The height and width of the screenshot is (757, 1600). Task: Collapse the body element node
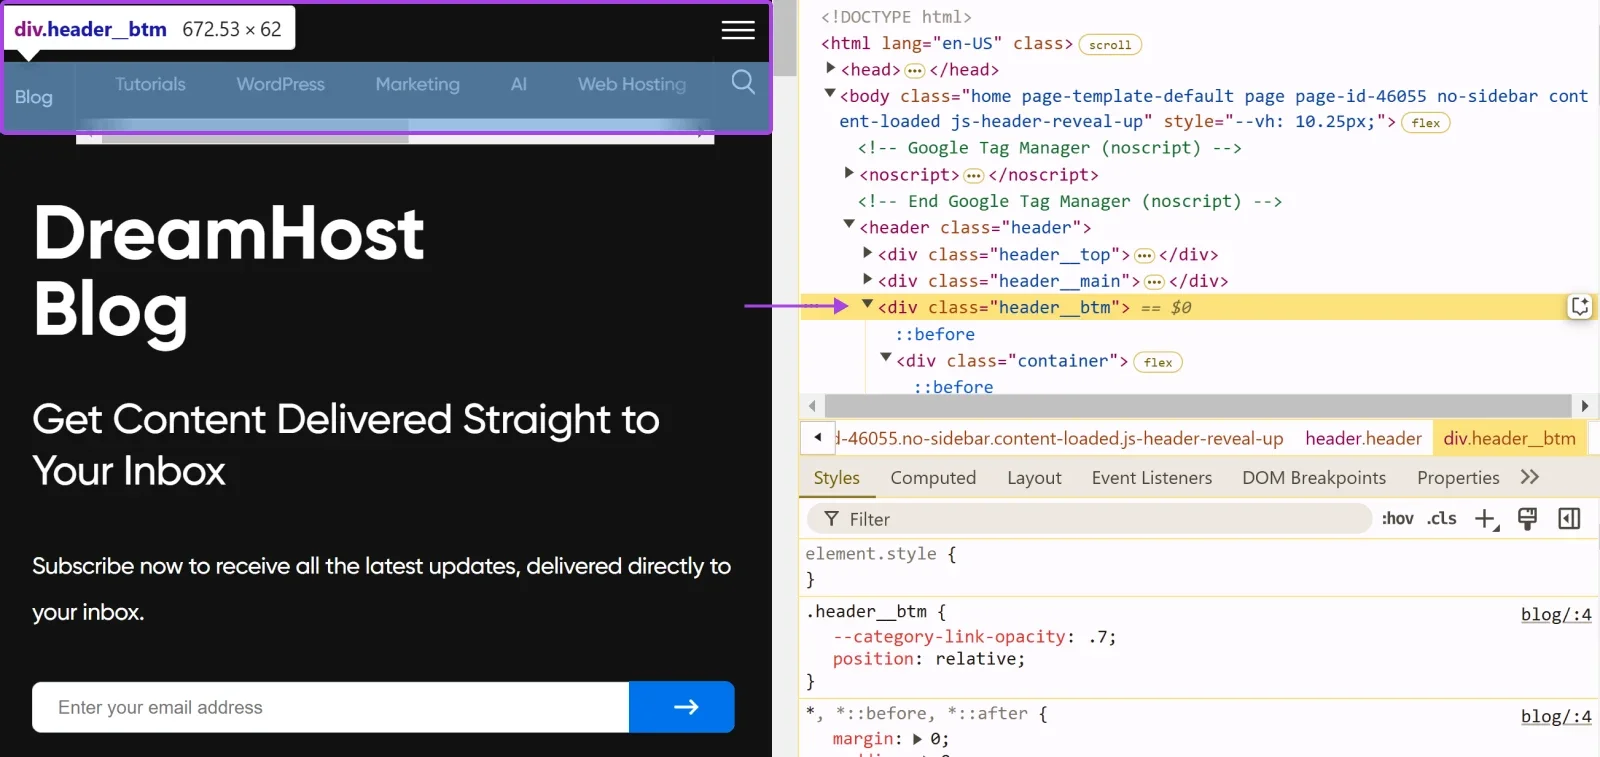click(x=829, y=94)
